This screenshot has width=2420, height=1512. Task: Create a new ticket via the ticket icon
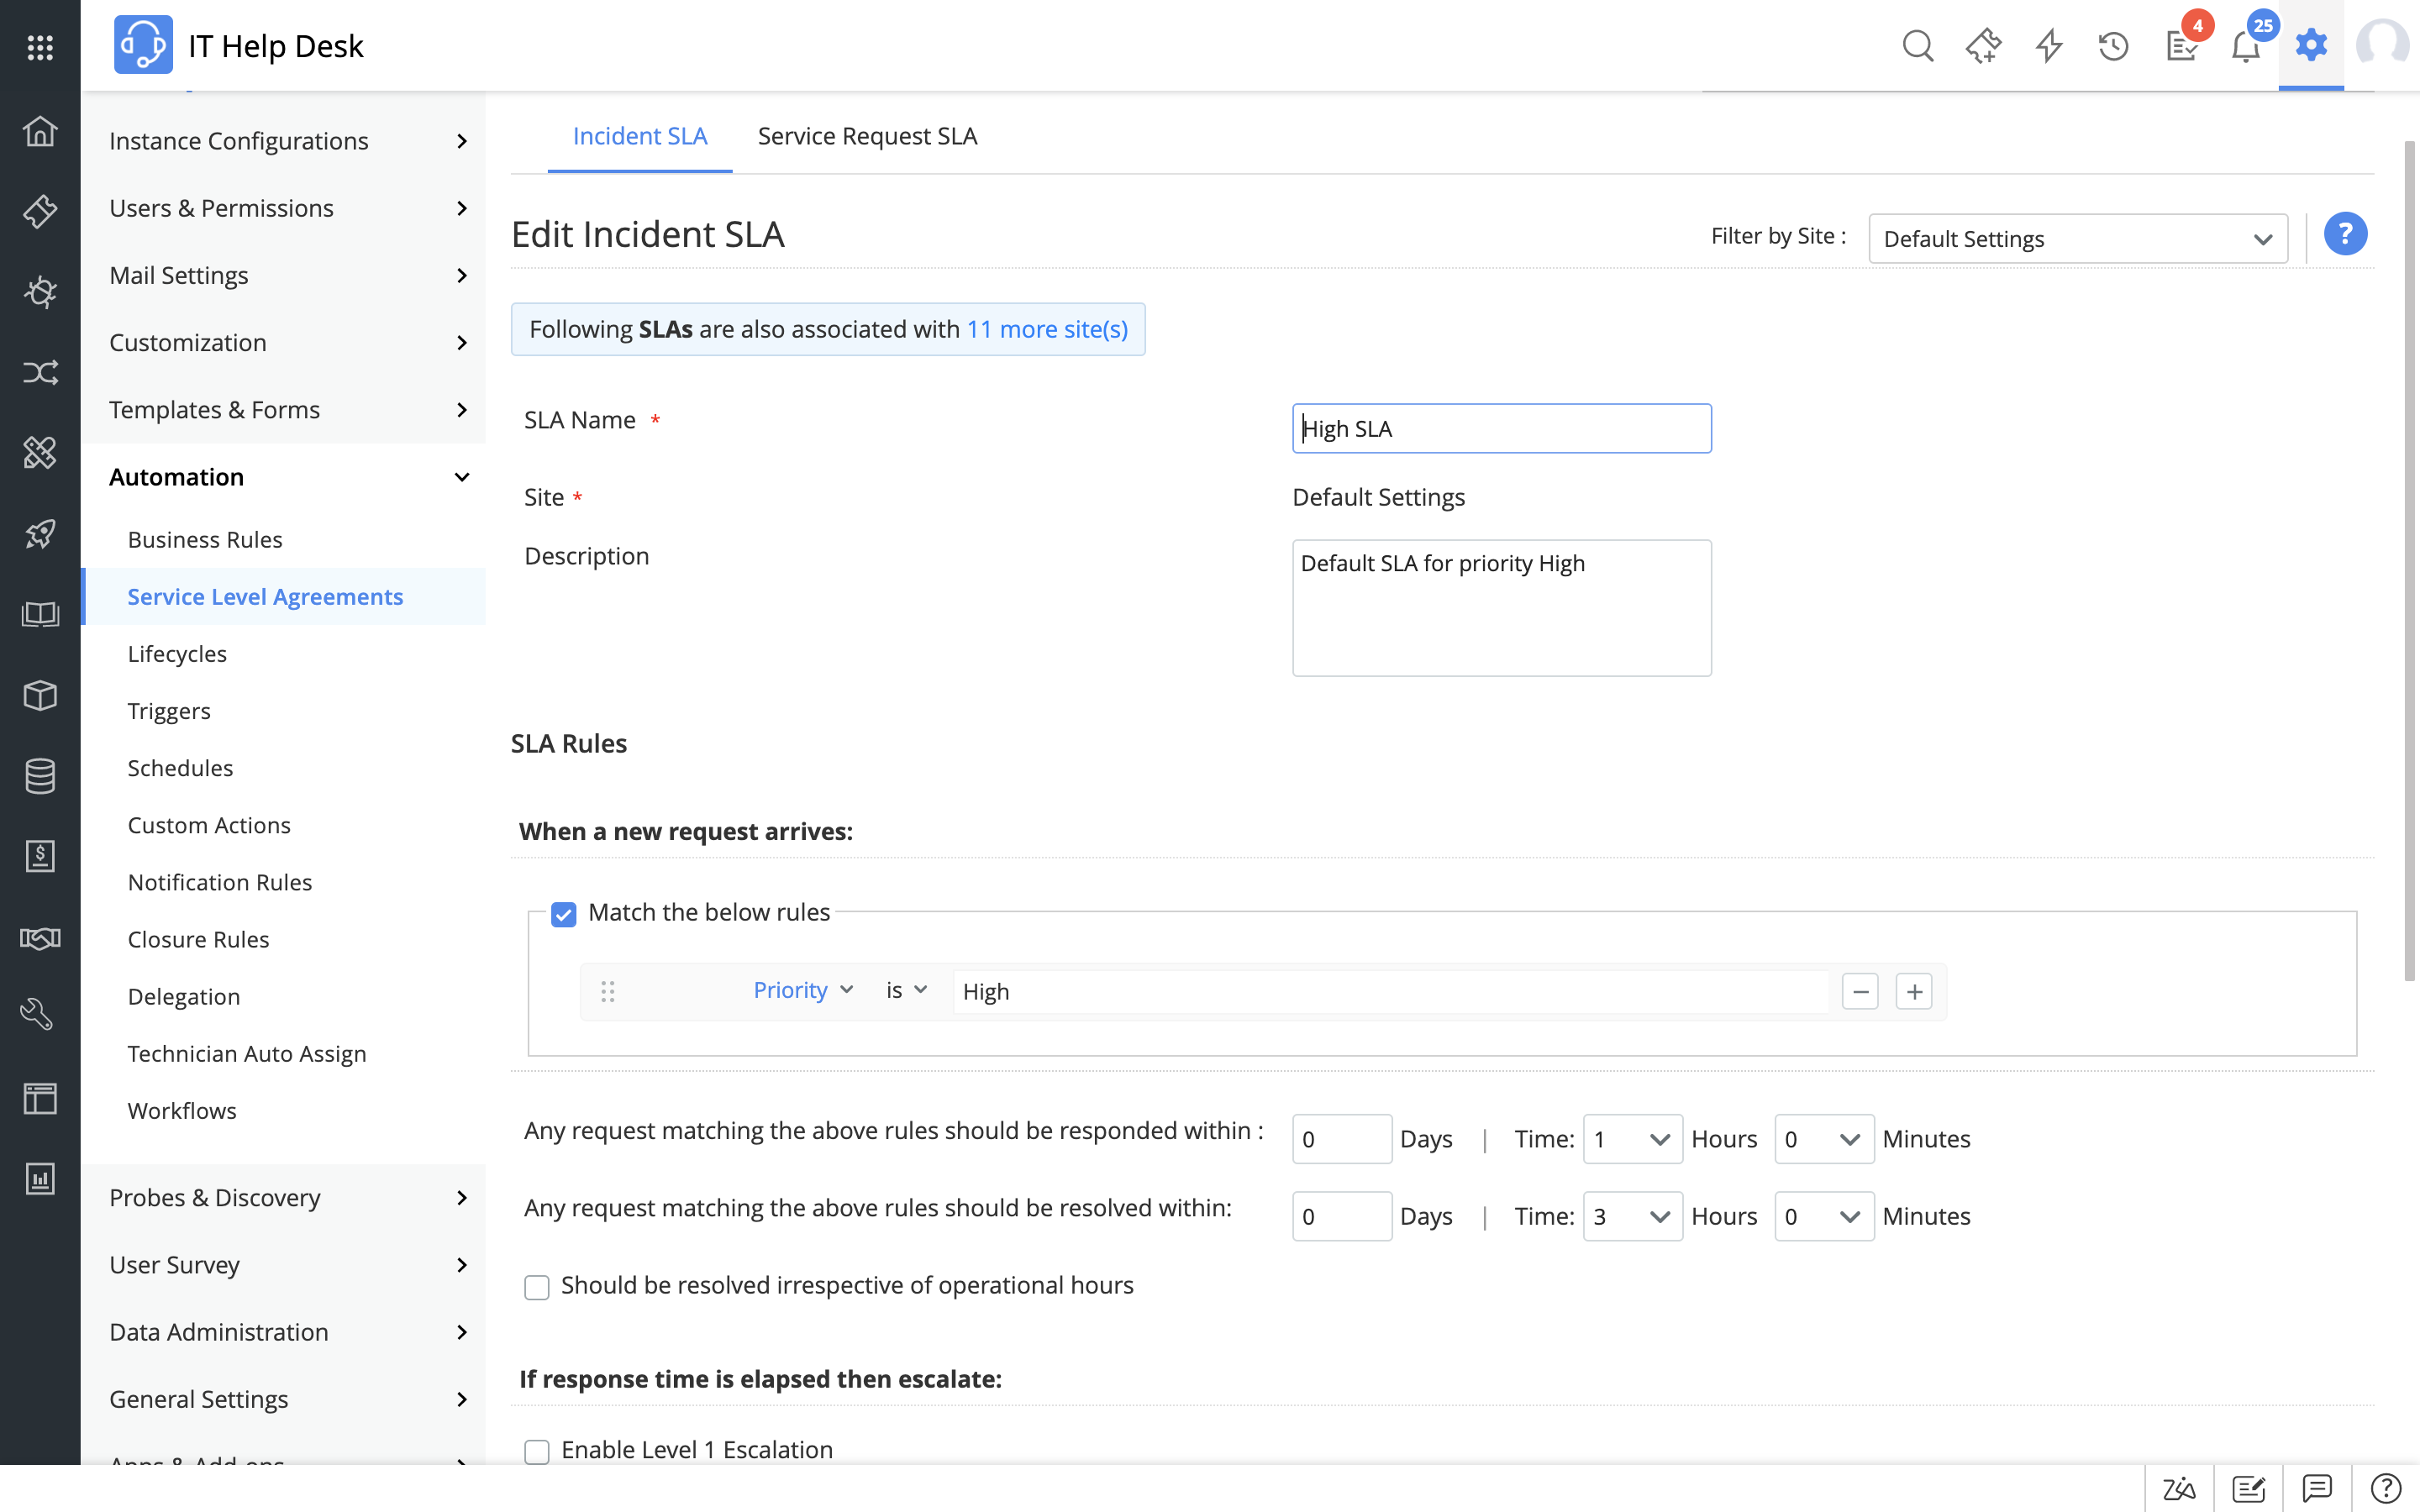pos(1982,45)
